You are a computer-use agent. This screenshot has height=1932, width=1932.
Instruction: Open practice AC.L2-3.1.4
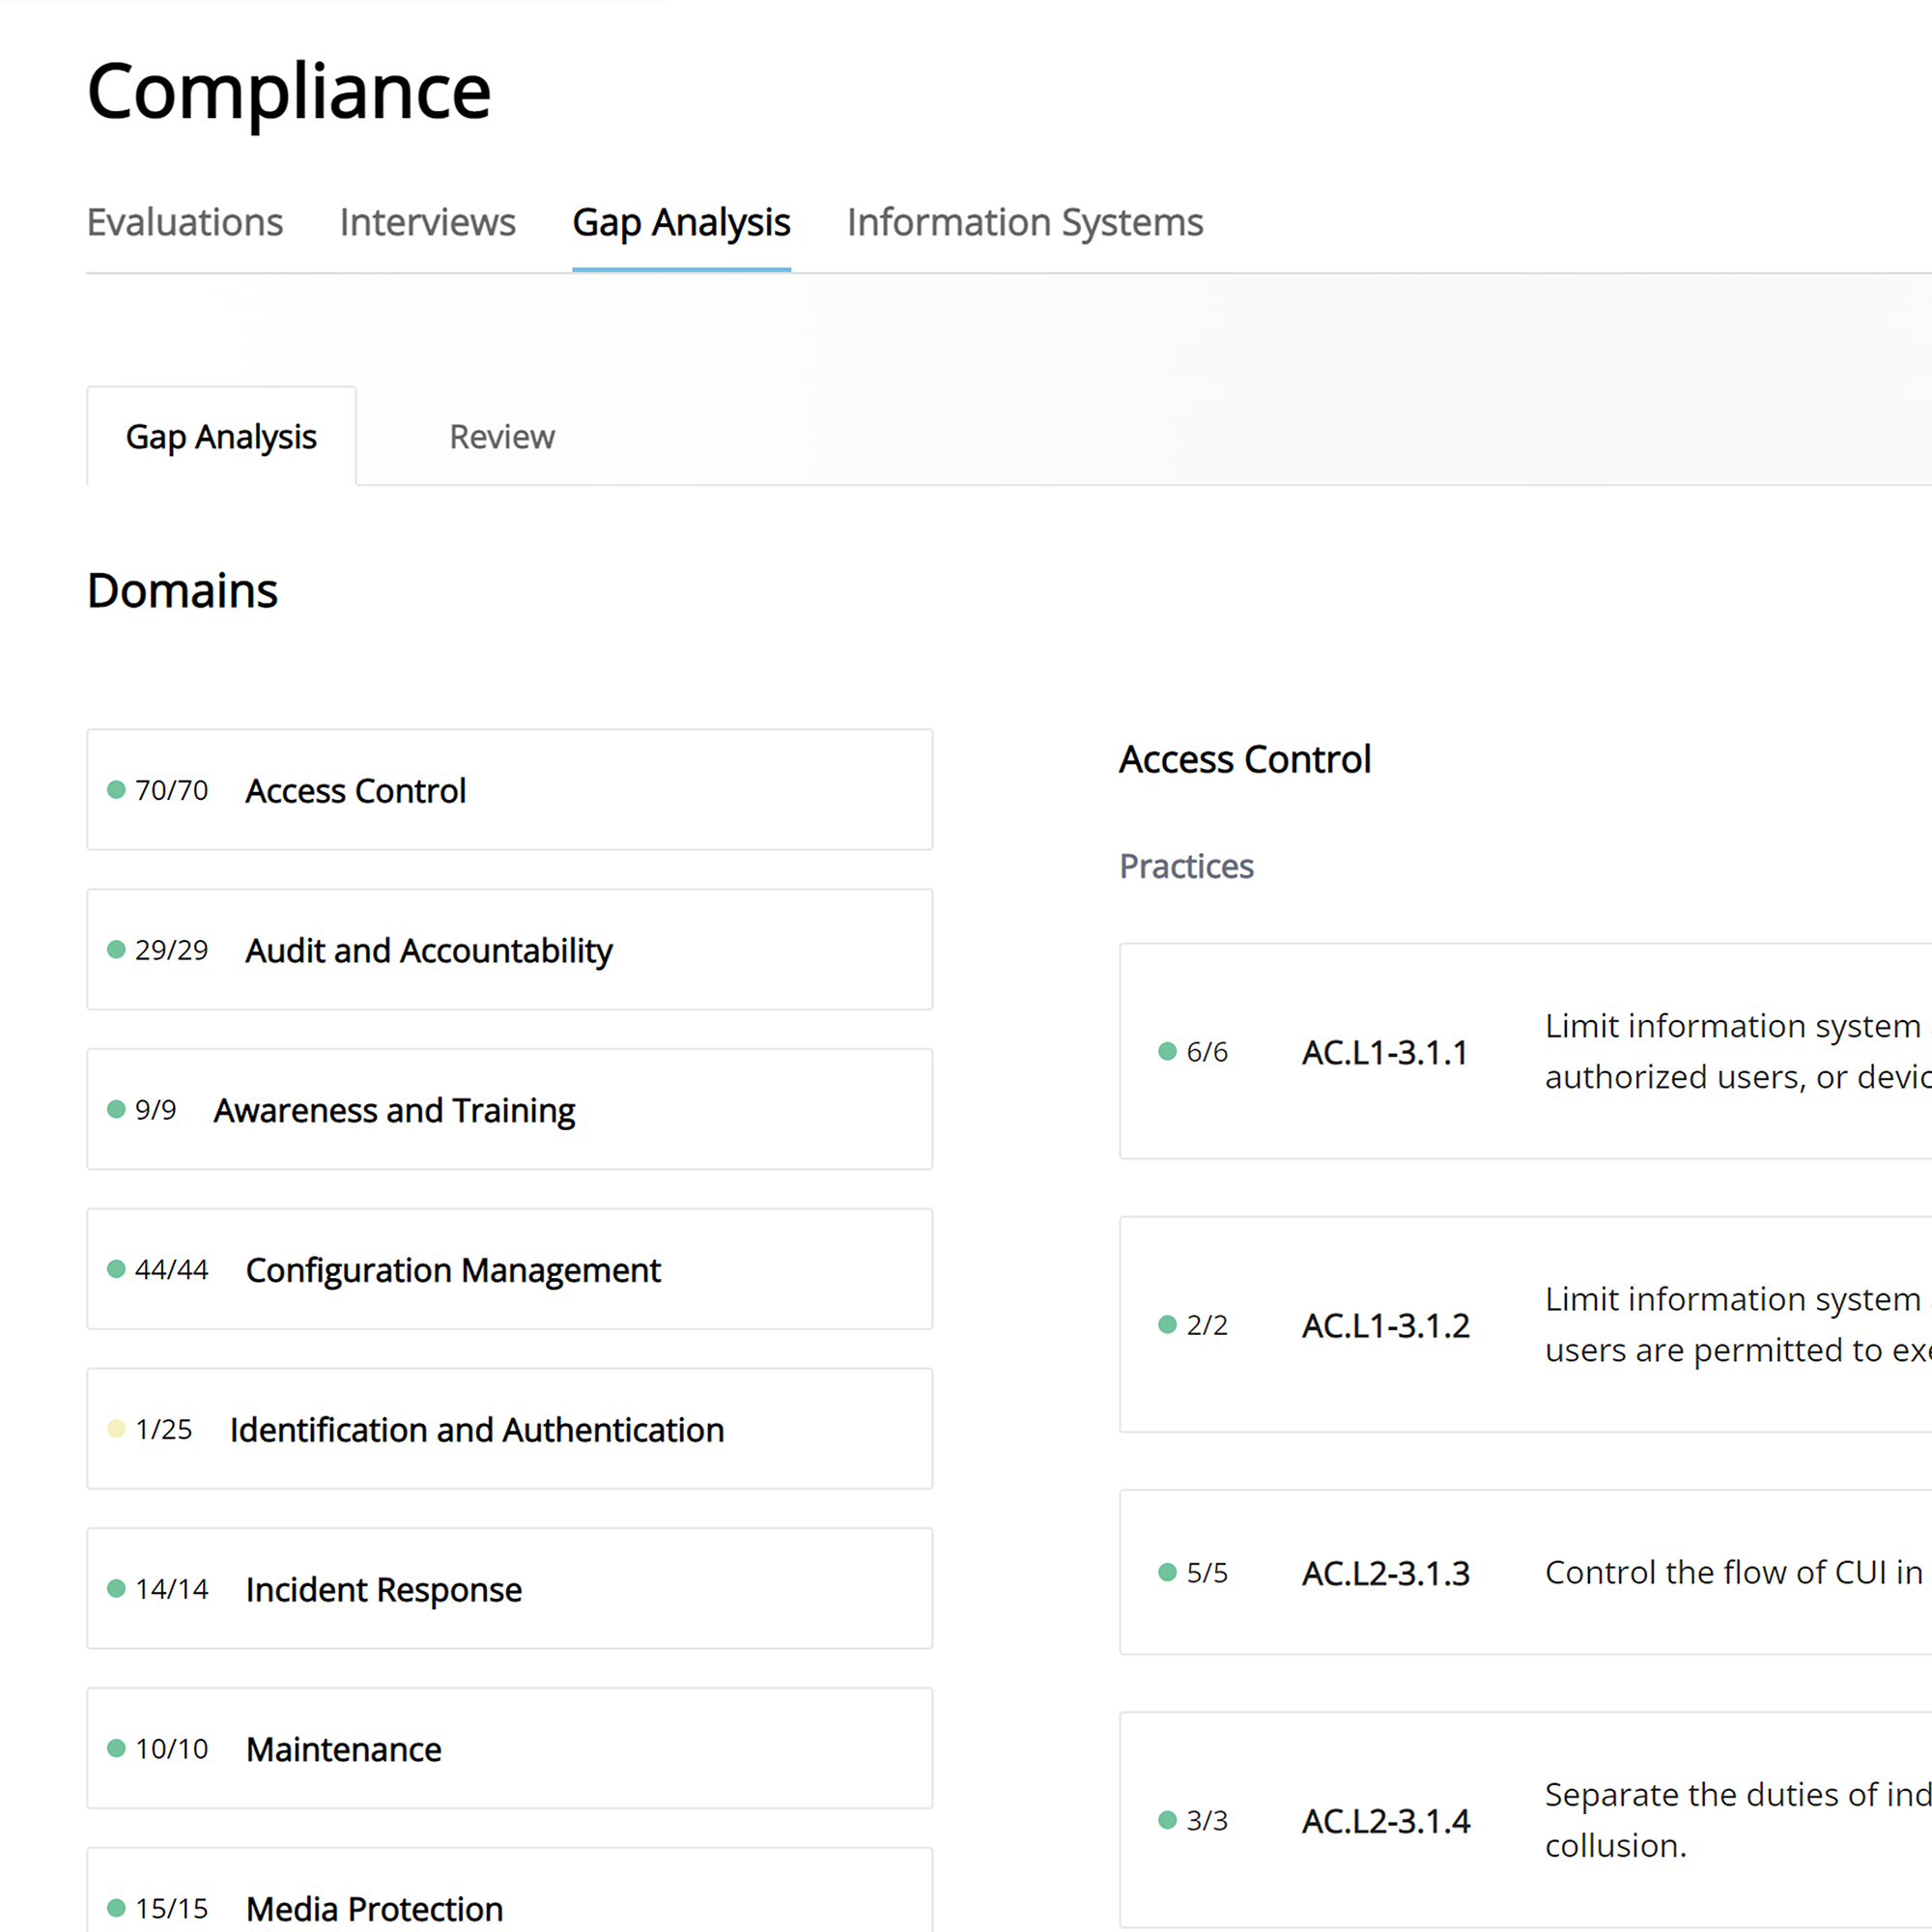click(x=1526, y=1820)
